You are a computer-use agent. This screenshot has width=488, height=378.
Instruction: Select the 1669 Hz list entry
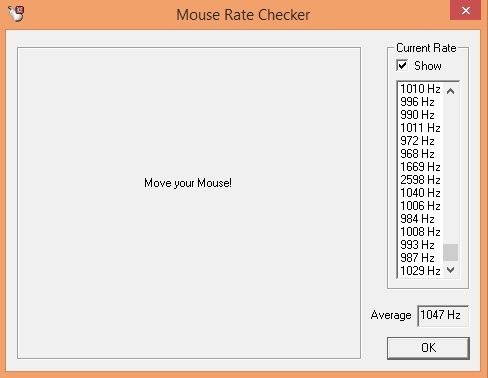(420, 167)
